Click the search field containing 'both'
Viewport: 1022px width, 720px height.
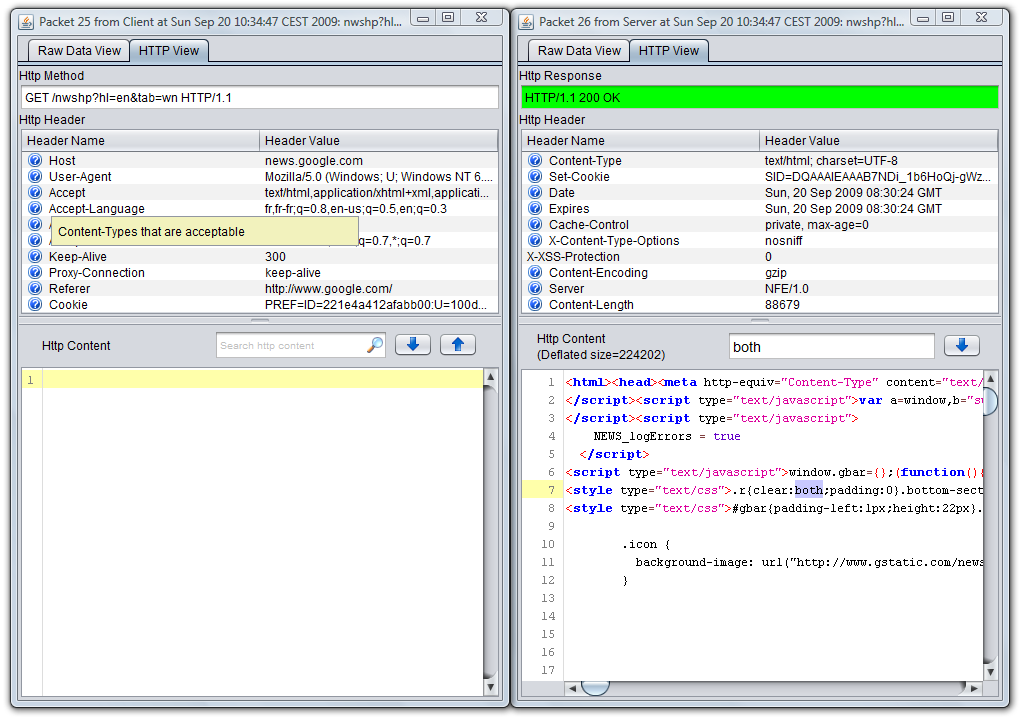[x=832, y=347]
